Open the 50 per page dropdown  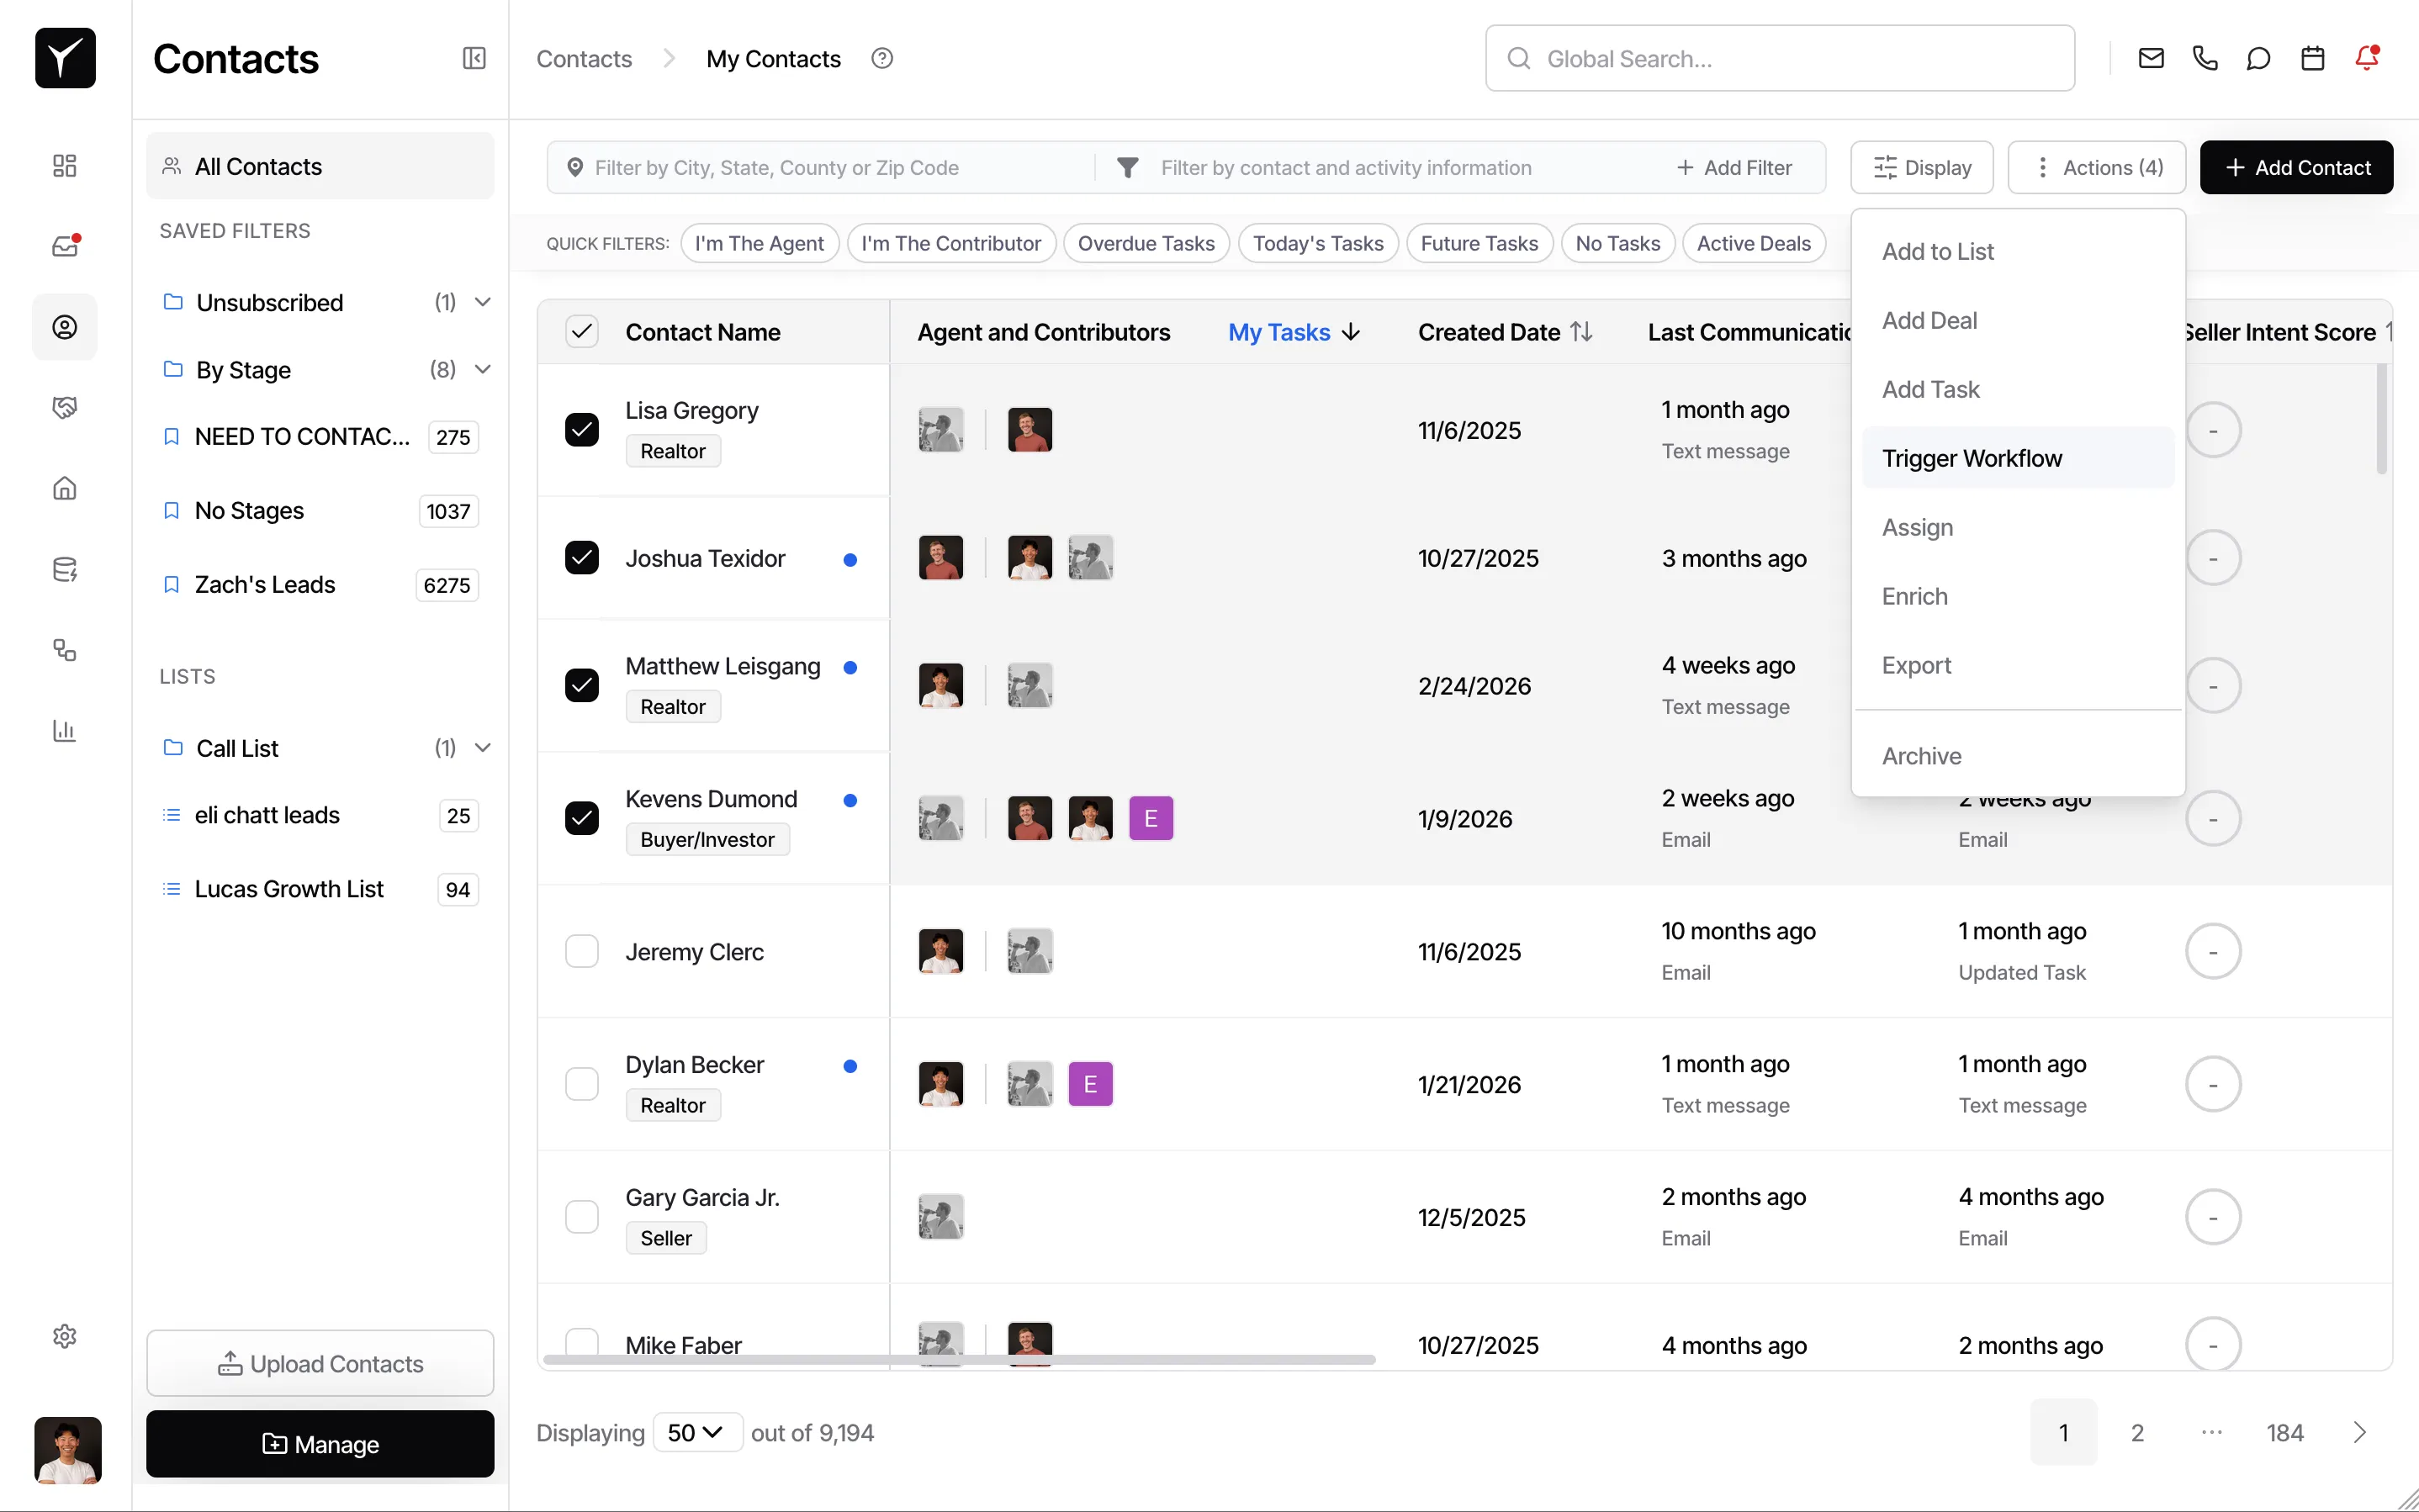pos(696,1432)
